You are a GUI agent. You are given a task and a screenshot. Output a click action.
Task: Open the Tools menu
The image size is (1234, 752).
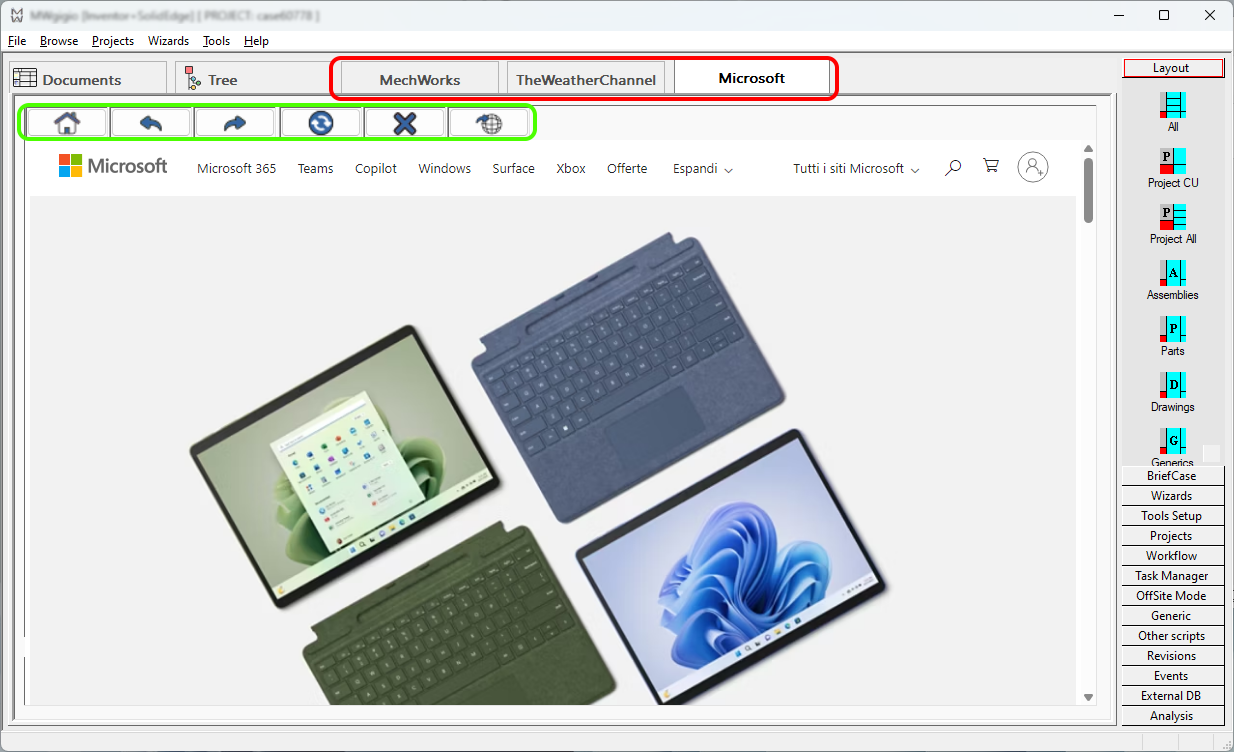tap(216, 41)
